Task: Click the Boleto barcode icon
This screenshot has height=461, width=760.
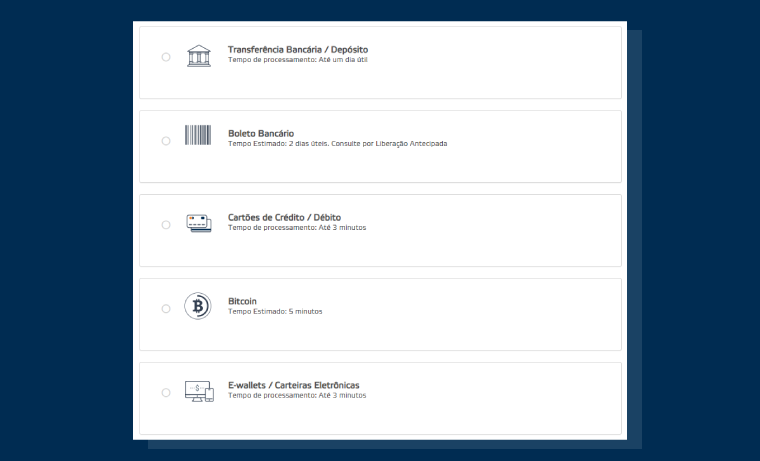Action: tap(198, 135)
